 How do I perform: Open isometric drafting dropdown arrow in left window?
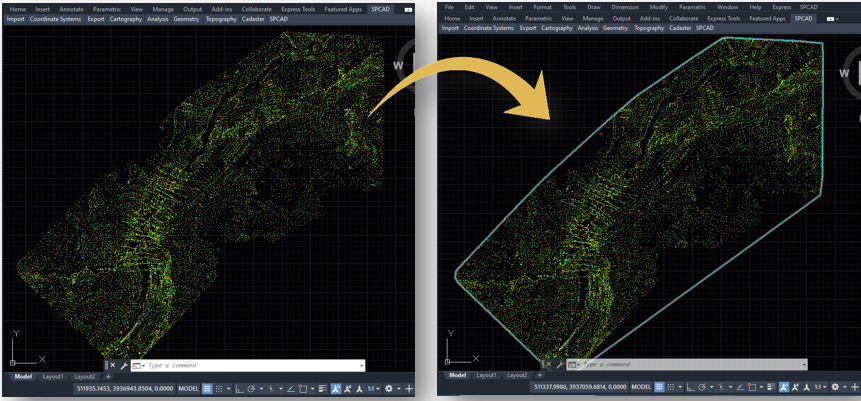[281, 388]
